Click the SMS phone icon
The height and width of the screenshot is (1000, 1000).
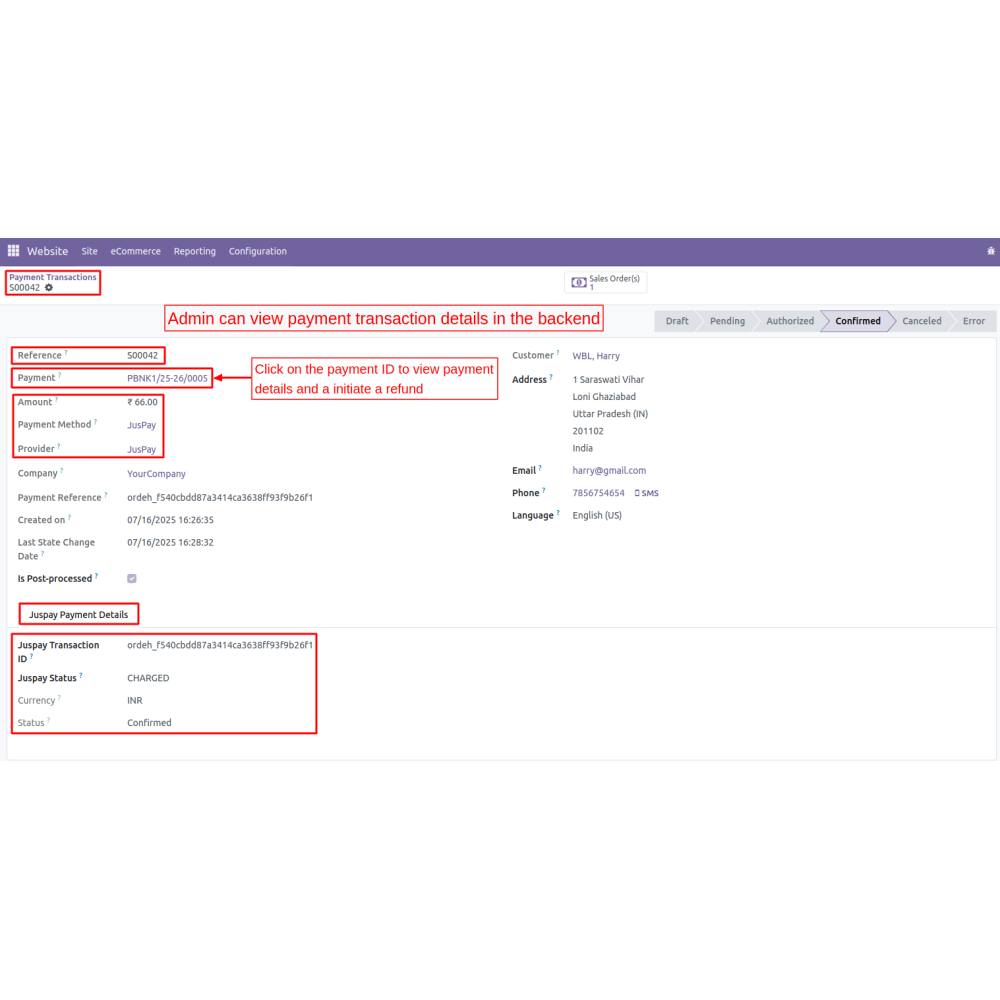tap(637, 493)
